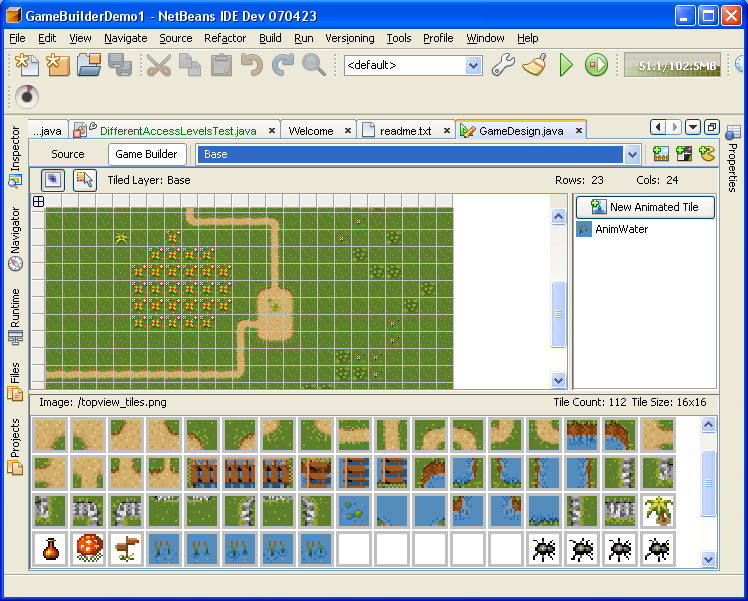Click New Animated Tile button
748x601 pixels.
pos(645,207)
